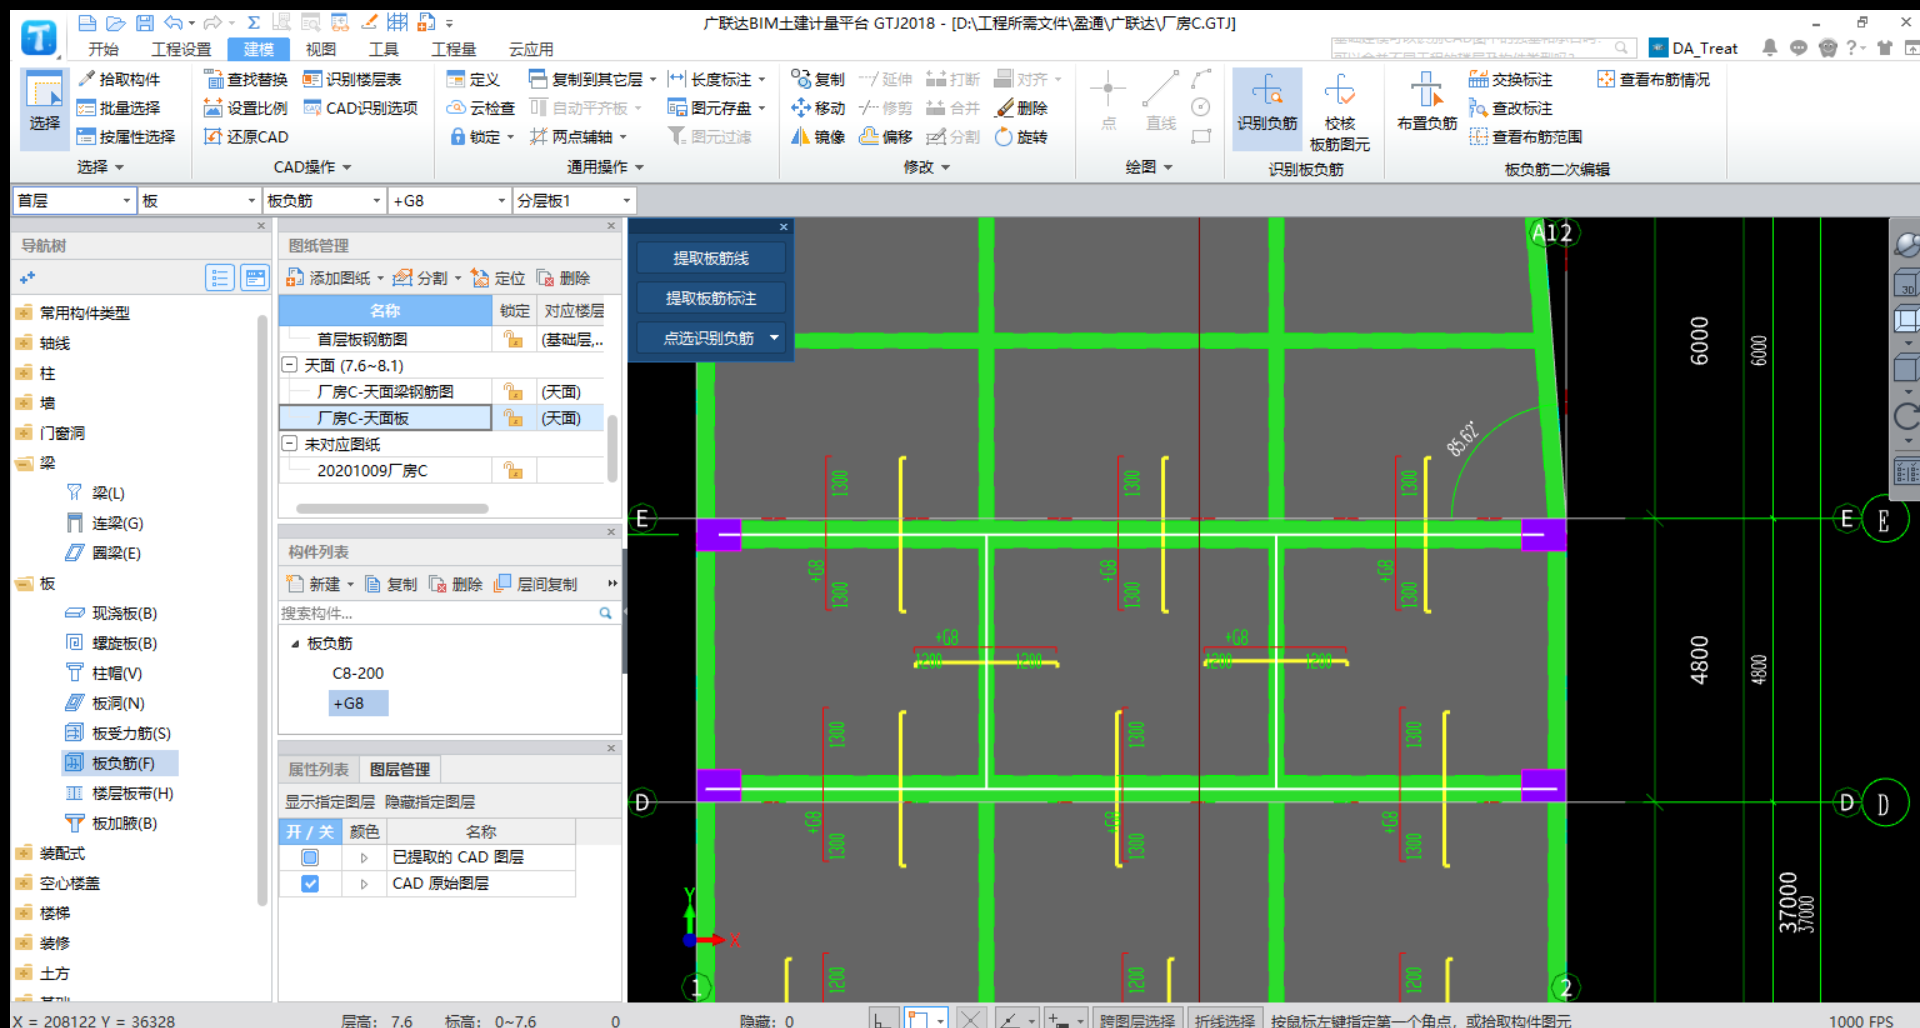Click the 识别楼层表 icon

(312, 79)
